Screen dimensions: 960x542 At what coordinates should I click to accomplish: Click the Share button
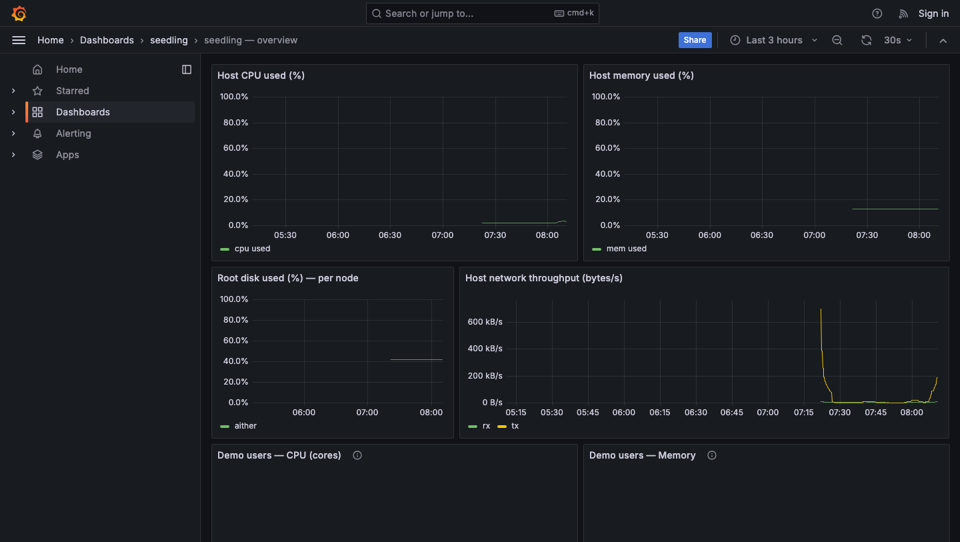695,40
